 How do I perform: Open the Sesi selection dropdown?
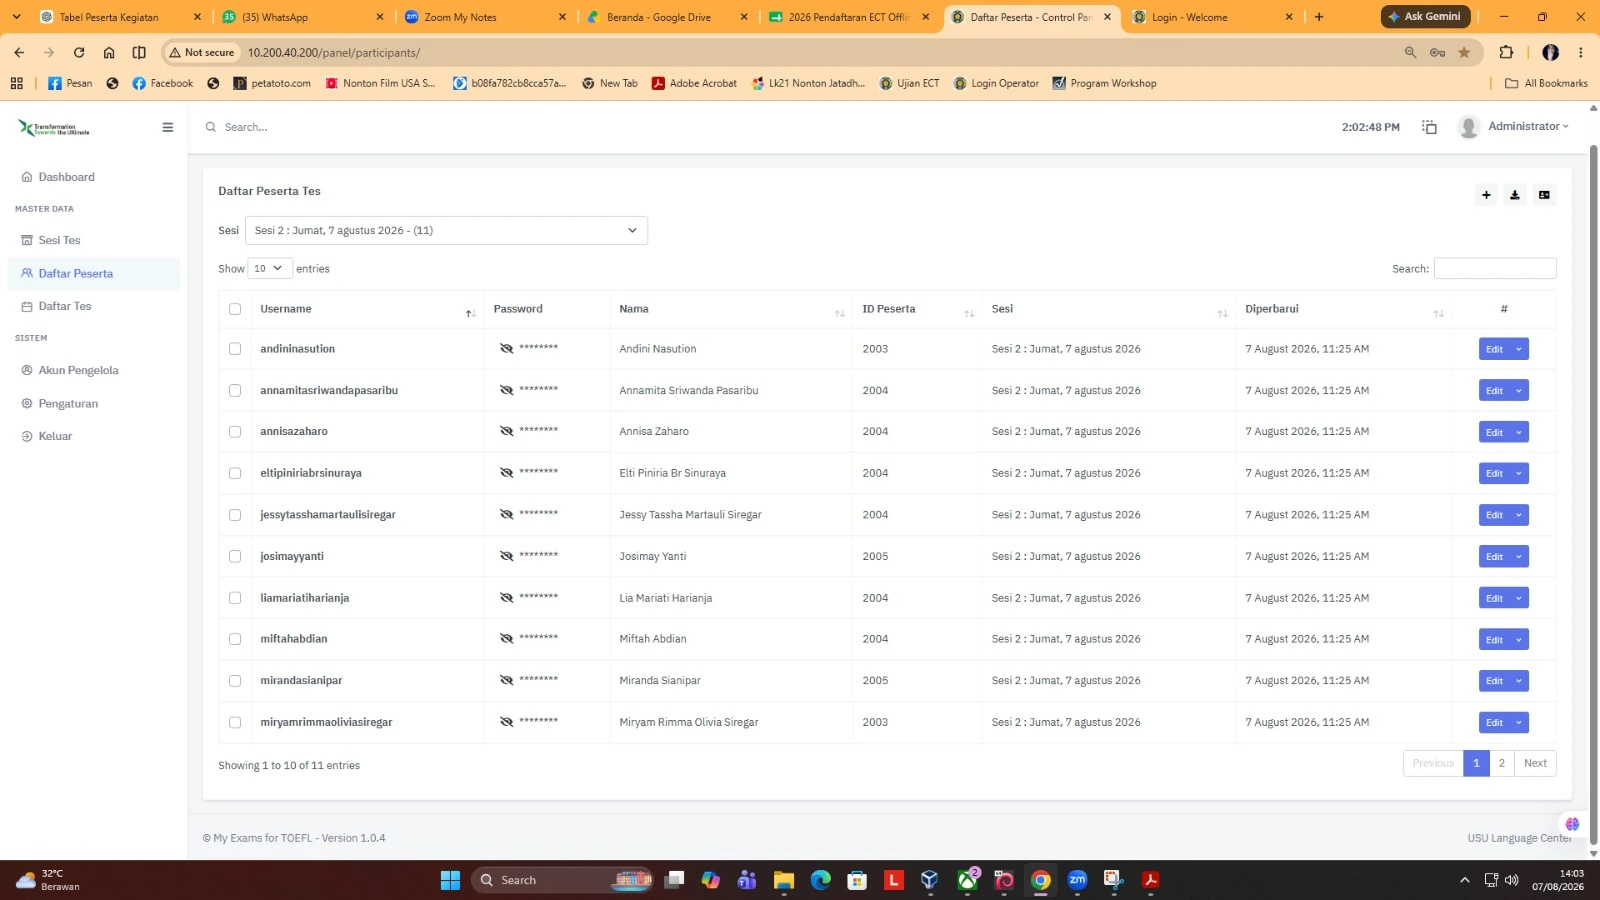446,231
